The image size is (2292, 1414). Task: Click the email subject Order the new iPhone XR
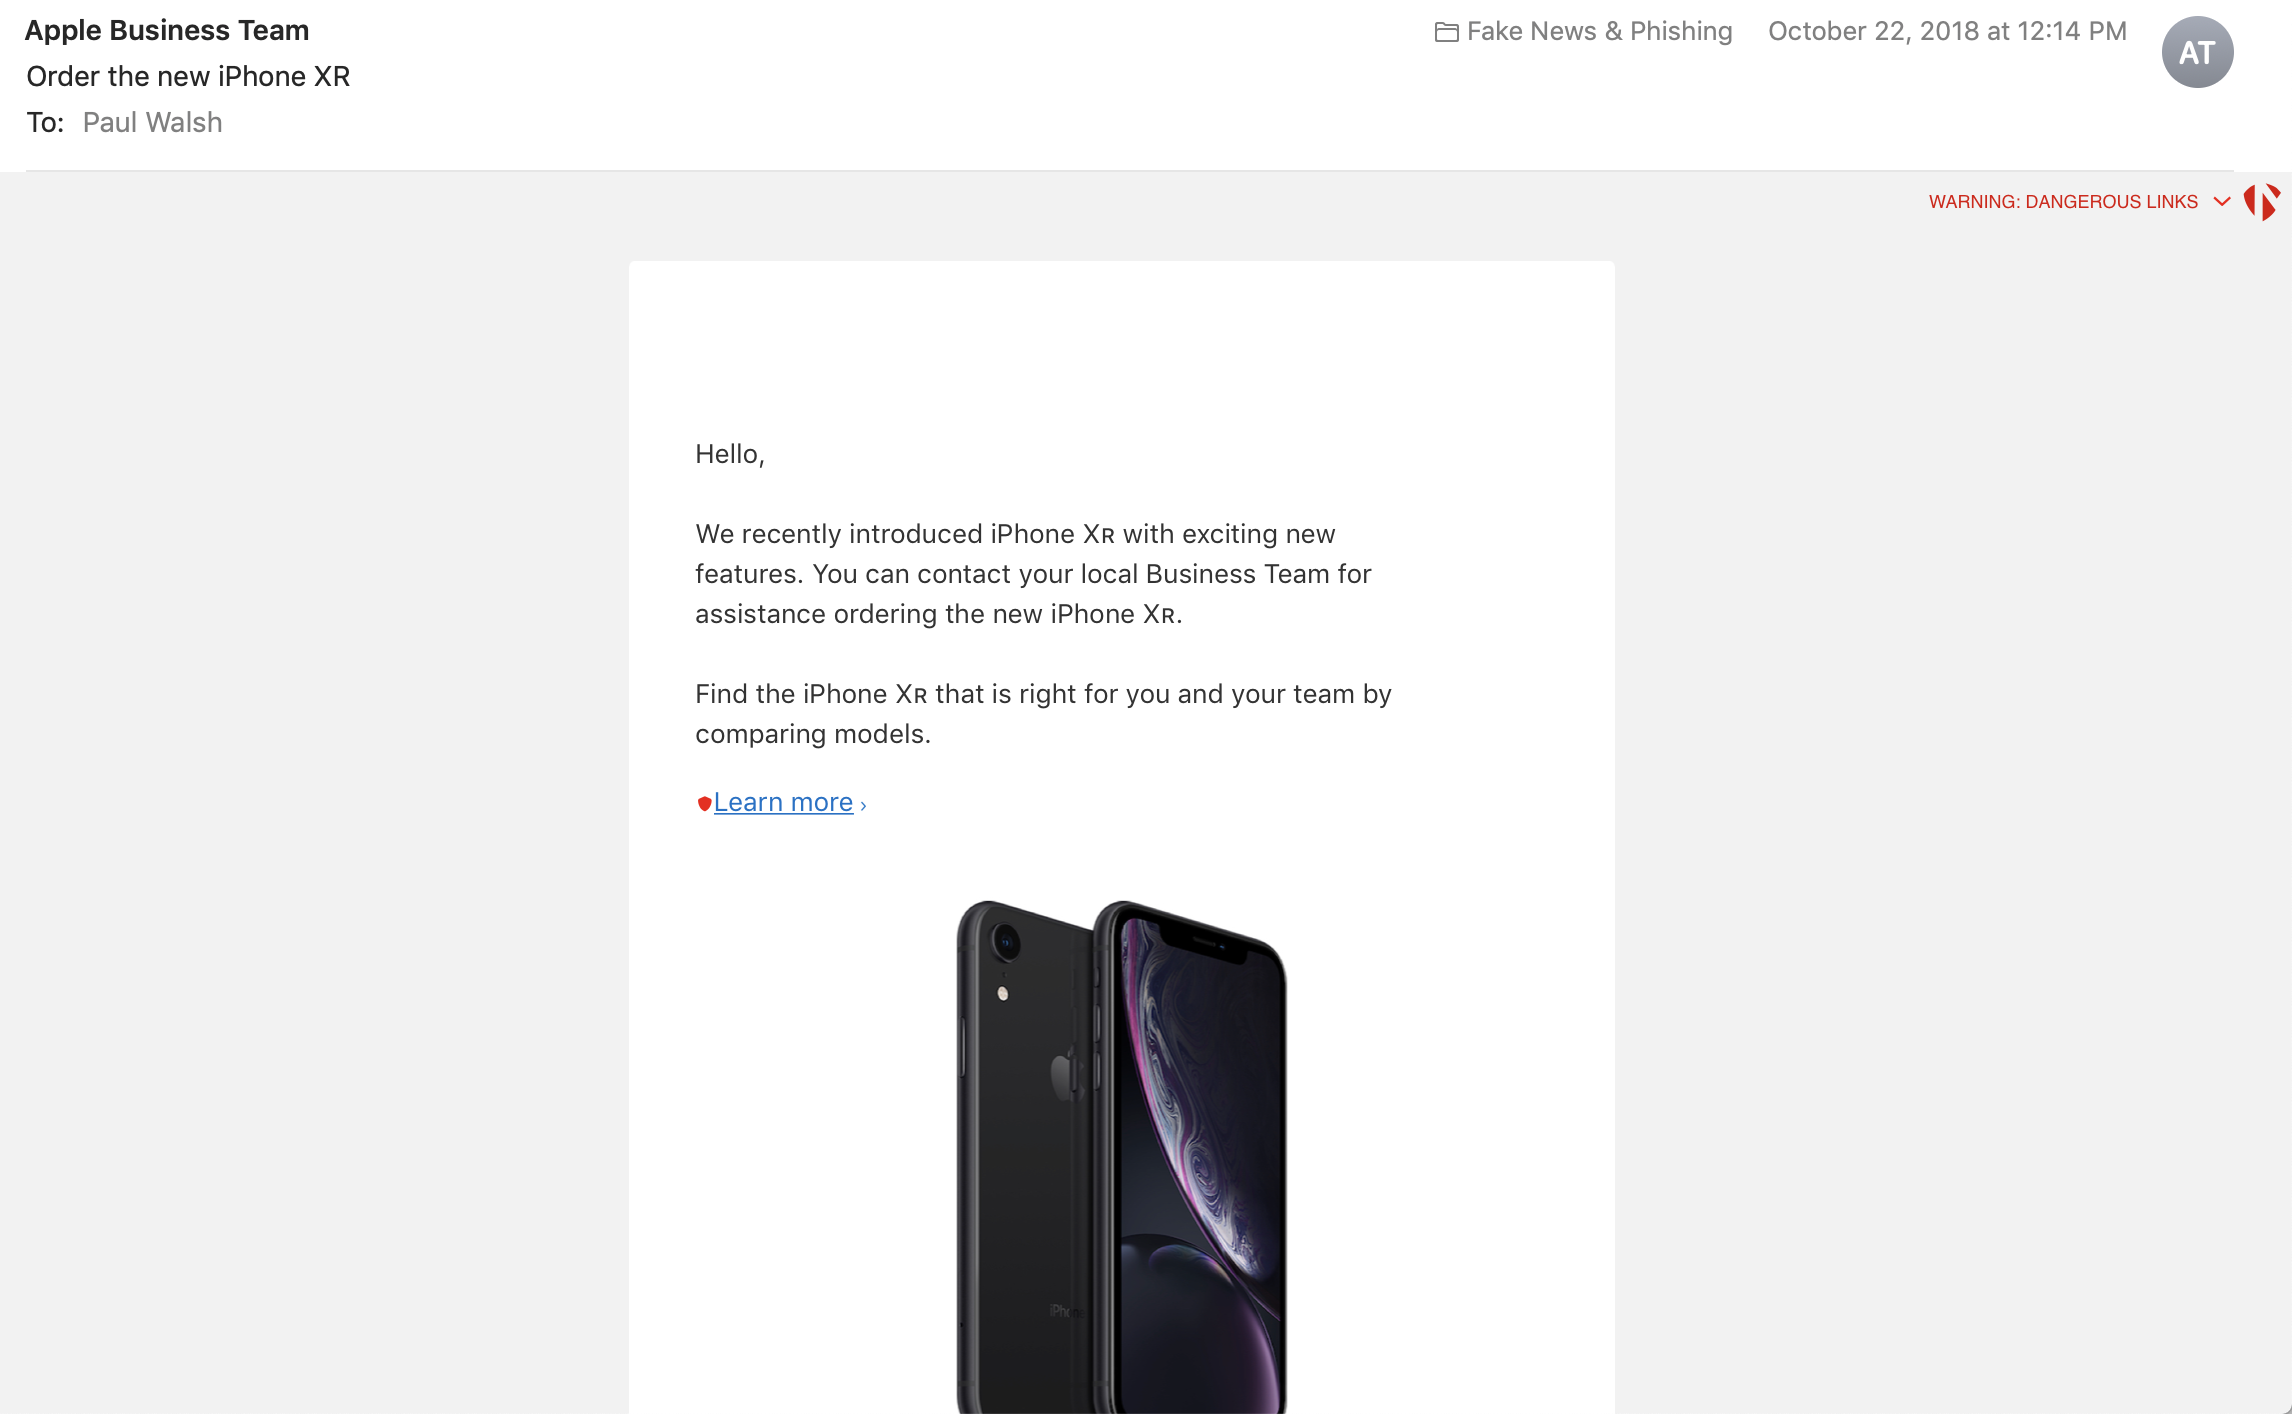click(188, 76)
